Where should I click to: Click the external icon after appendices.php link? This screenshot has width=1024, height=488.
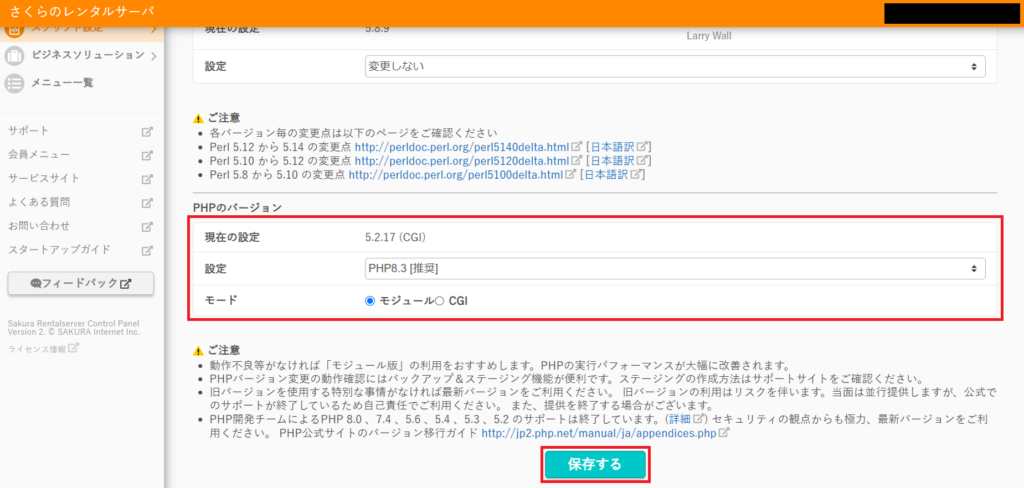(x=724, y=432)
